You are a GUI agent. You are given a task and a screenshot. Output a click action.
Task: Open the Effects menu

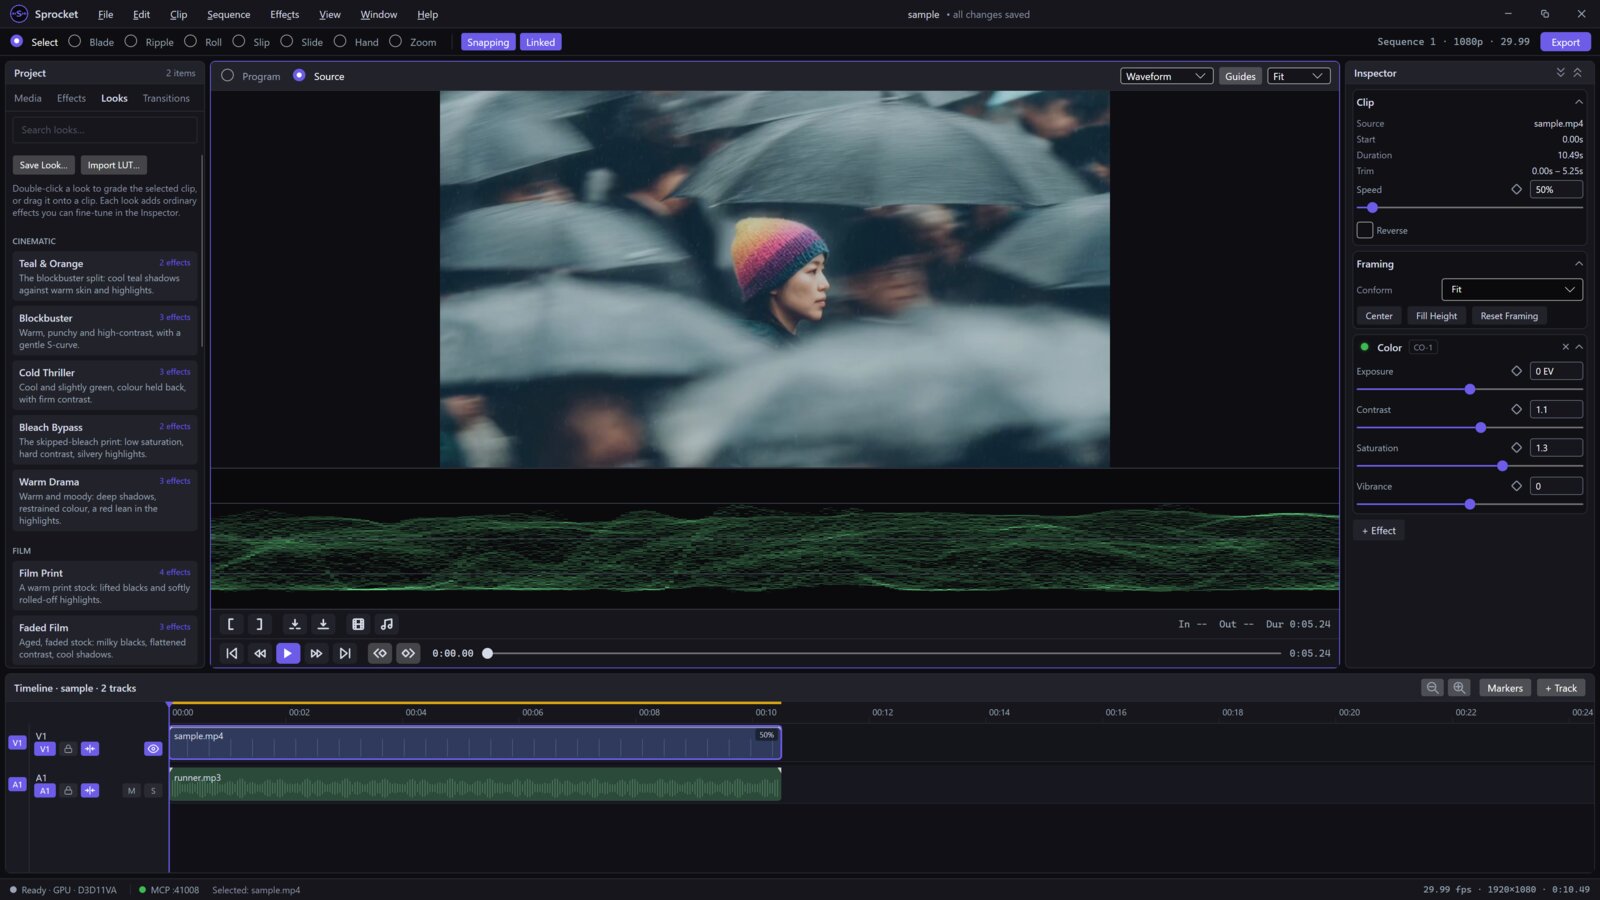tap(284, 14)
